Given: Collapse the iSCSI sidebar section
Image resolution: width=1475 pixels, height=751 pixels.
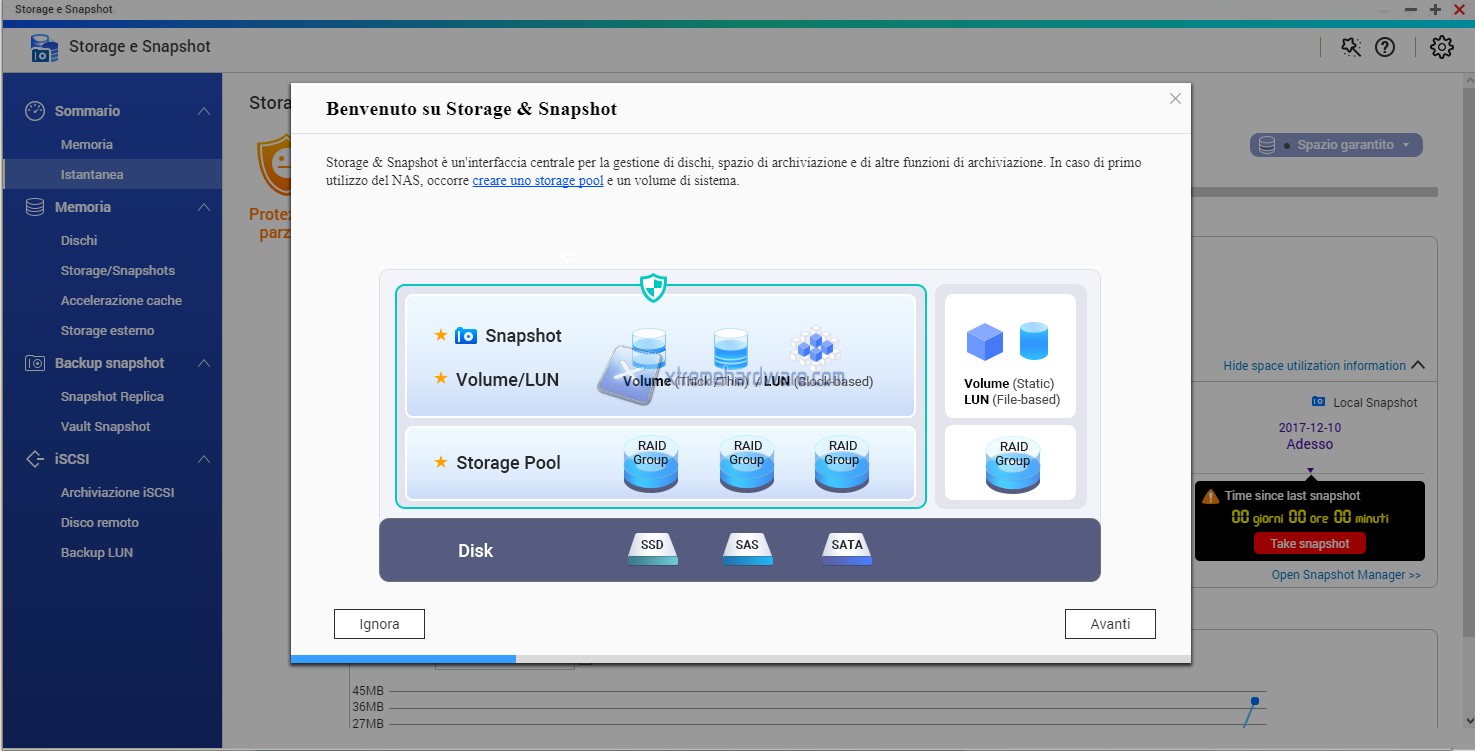Looking at the screenshot, I should (204, 459).
